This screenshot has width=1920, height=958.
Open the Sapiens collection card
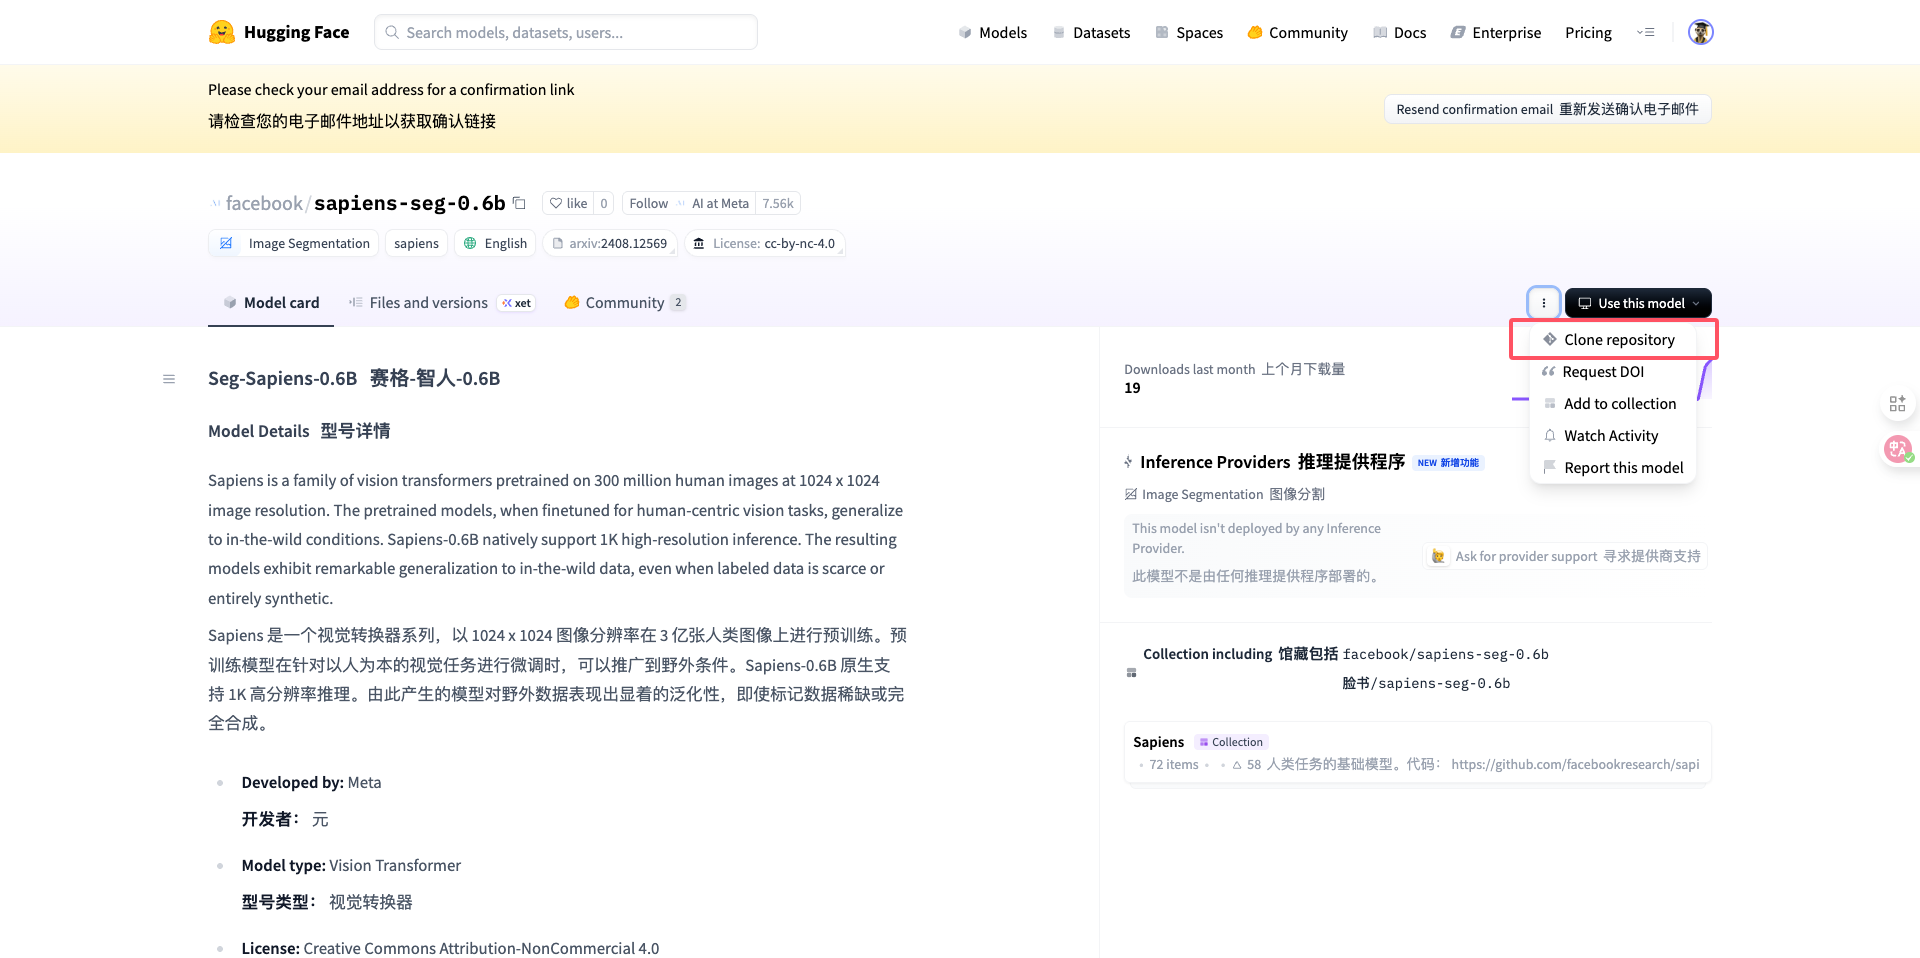pos(1417,753)
